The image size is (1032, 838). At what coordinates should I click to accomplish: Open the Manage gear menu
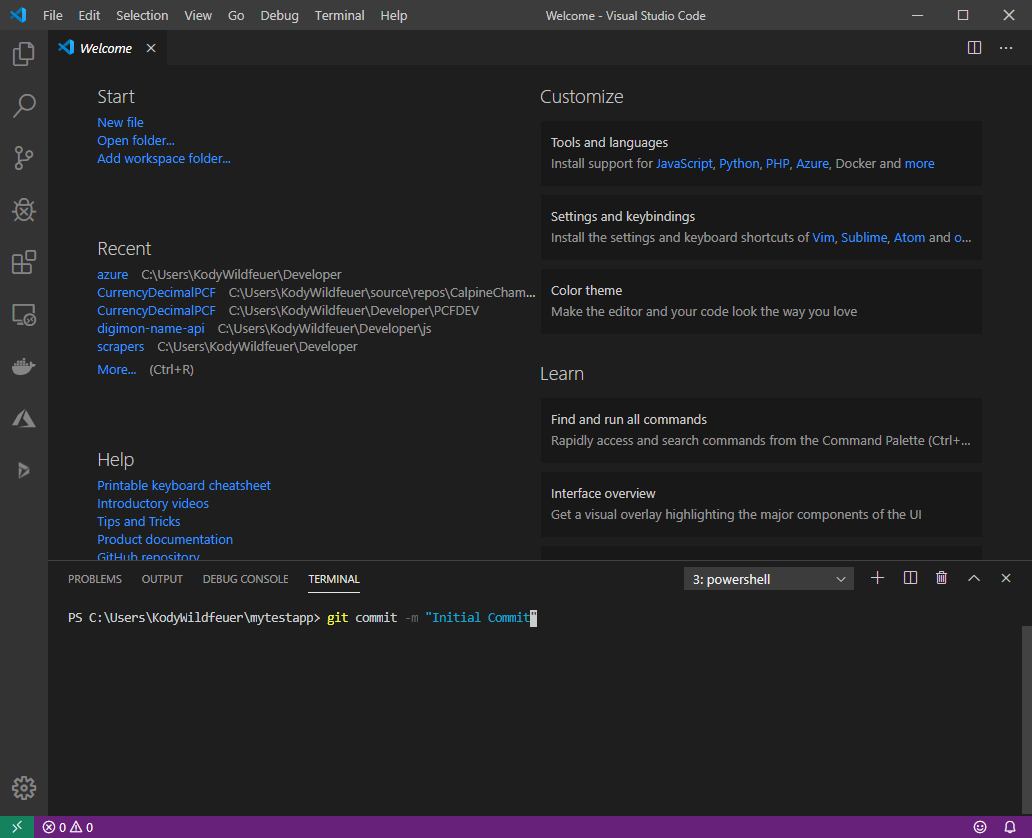[24, 787]
